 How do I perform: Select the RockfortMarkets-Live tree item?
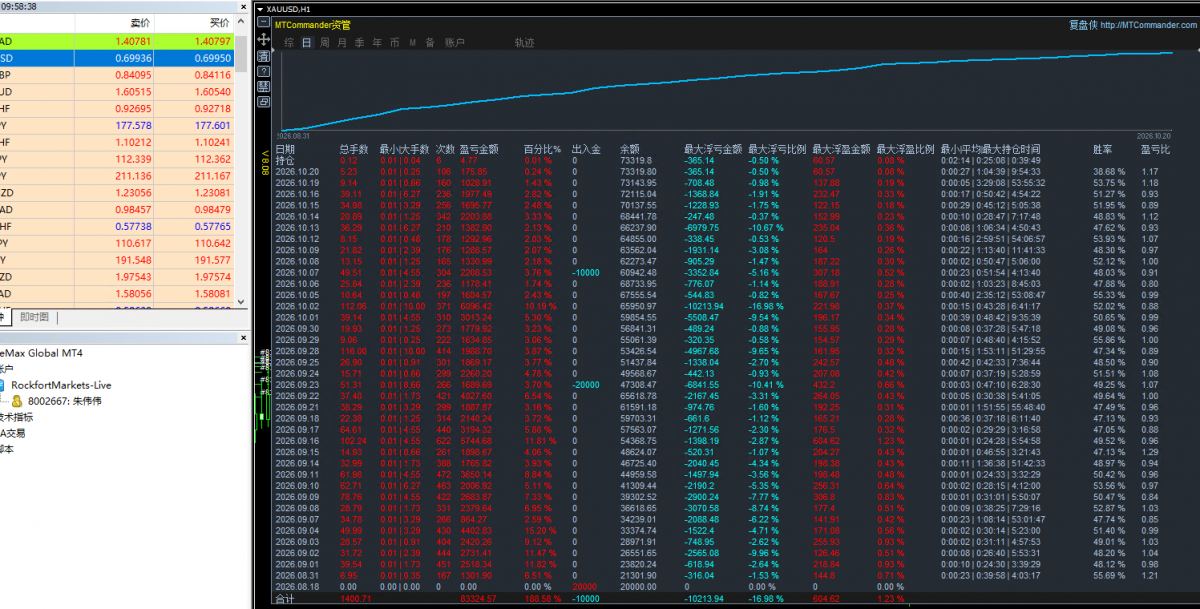pyautogui.click(x=59, y=385)
